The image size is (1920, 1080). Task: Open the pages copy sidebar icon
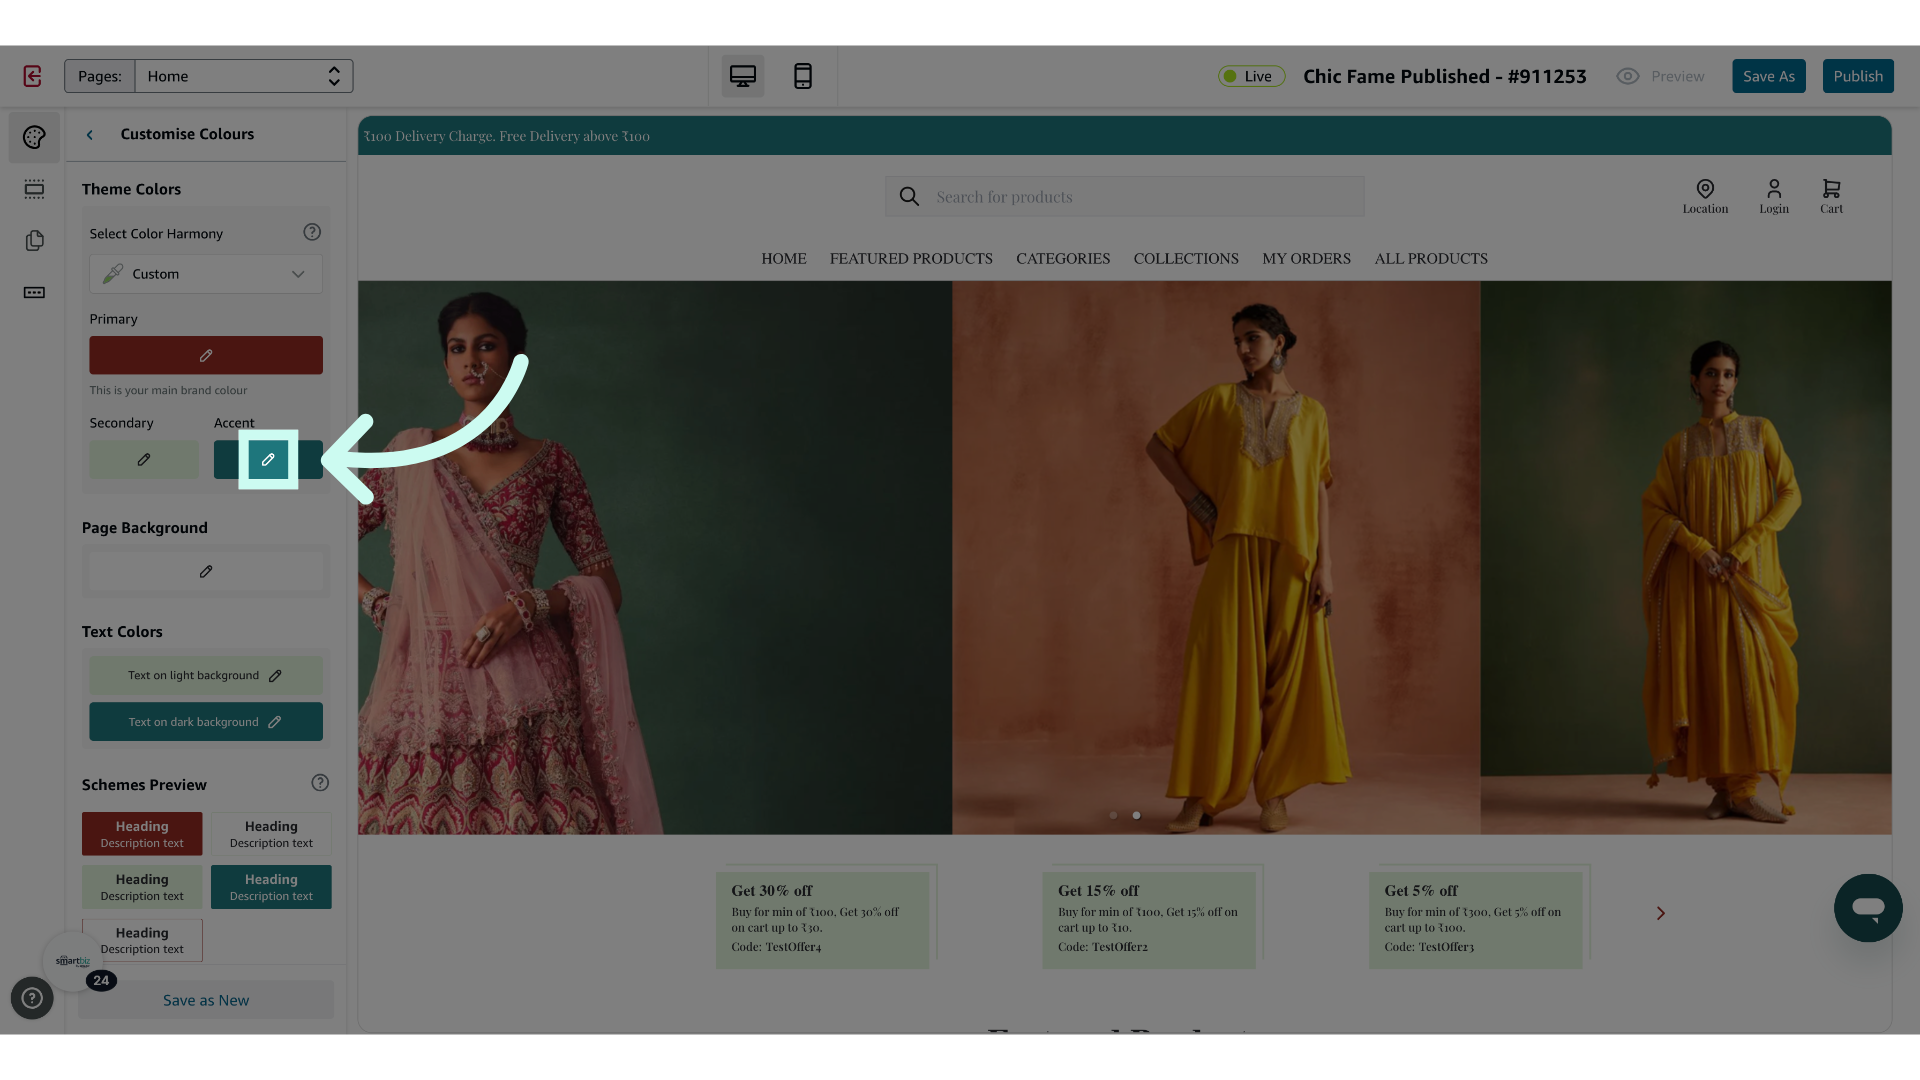(x=34, y=241)
